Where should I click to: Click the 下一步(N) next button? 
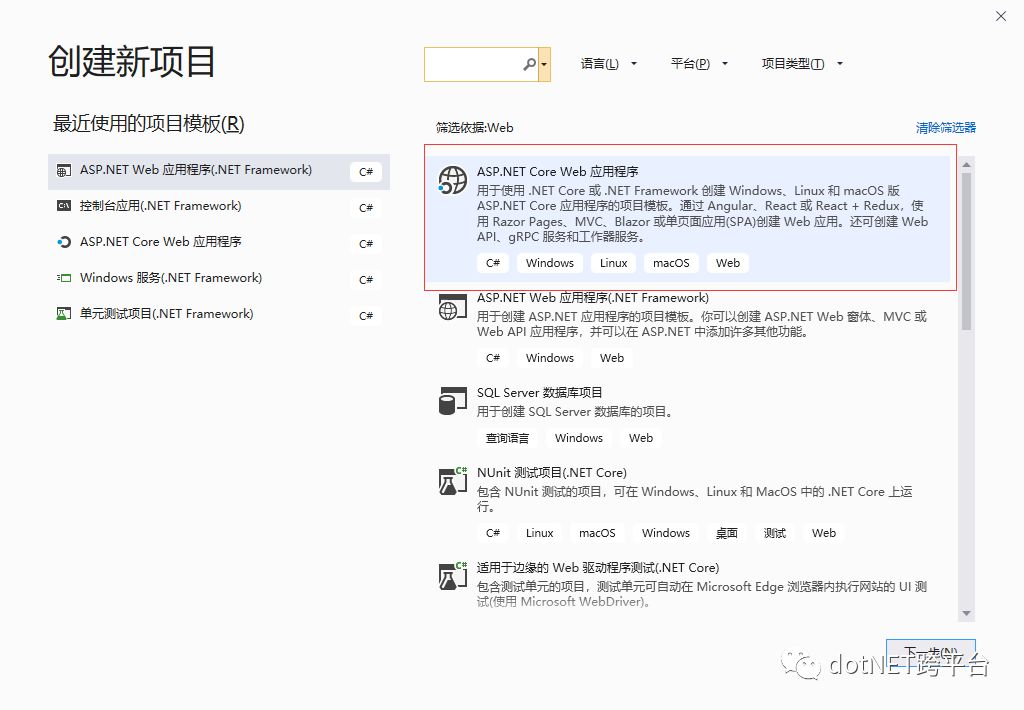coord(931,652)
